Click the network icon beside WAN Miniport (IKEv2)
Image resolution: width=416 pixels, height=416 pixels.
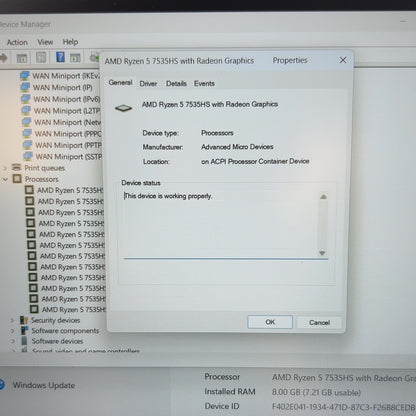click(25, 76)
